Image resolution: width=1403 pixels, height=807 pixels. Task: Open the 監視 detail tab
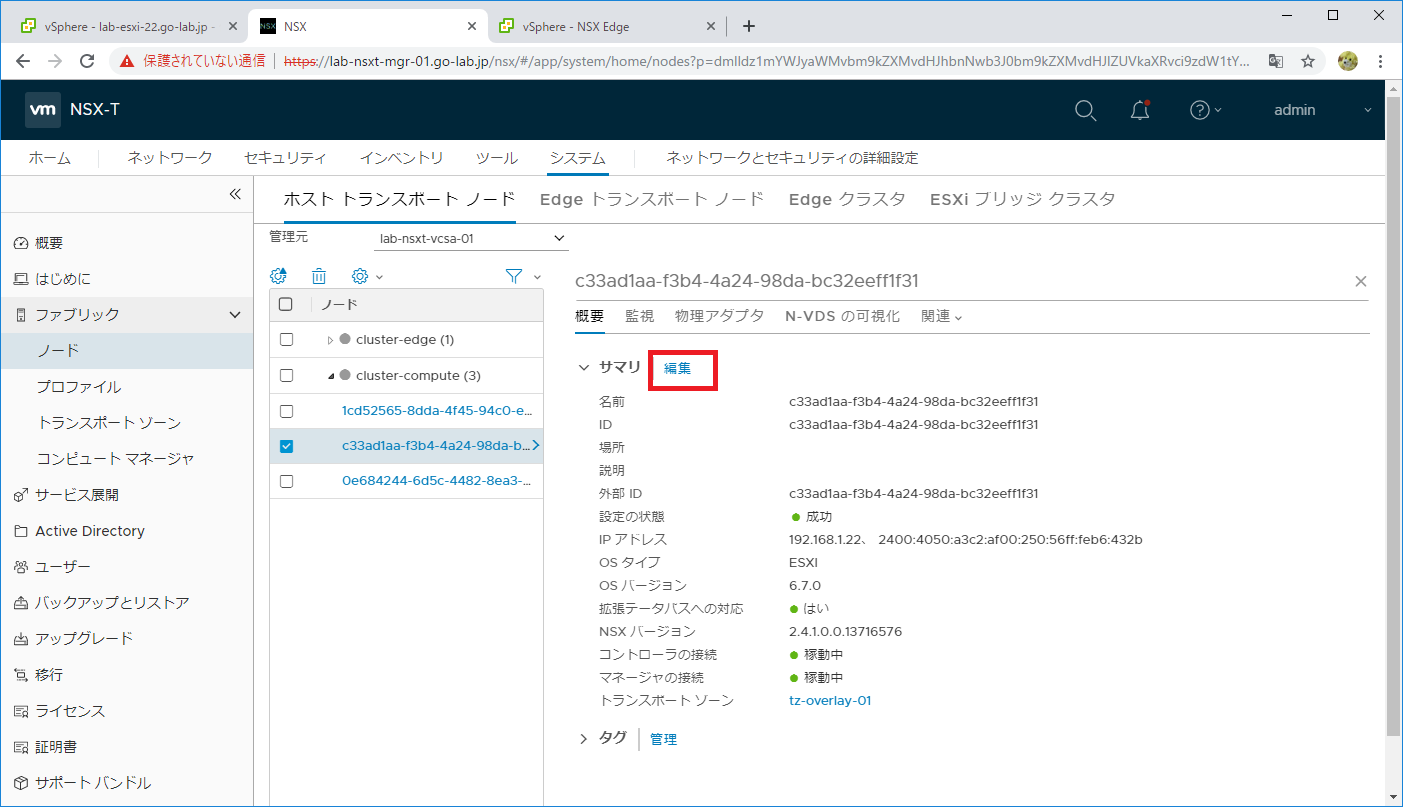(640, 316)
